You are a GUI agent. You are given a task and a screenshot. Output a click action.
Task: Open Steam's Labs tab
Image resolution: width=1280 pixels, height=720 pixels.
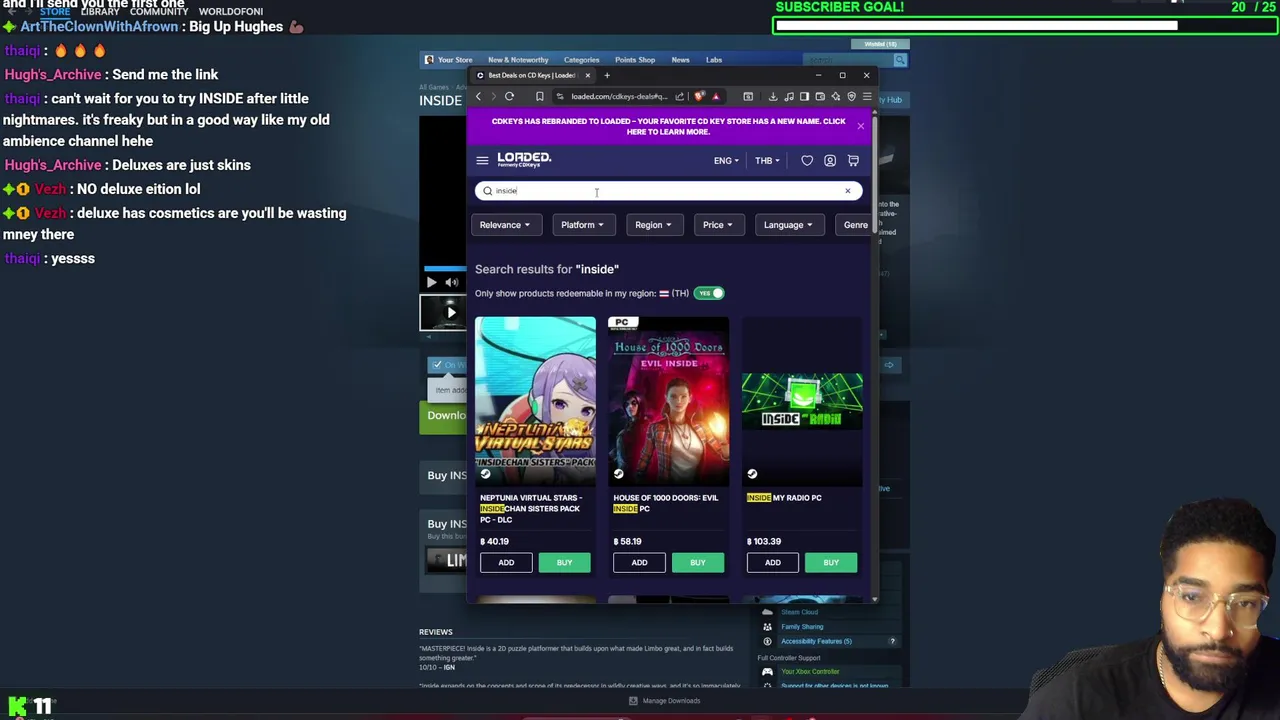(x=714, y=60)
